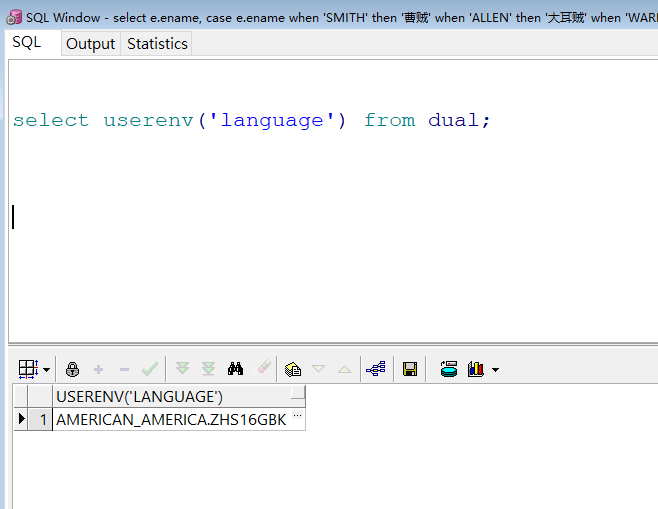Click the insert record plus icon
This screenshot has height=509, width=658.
[x=99, y=369]
